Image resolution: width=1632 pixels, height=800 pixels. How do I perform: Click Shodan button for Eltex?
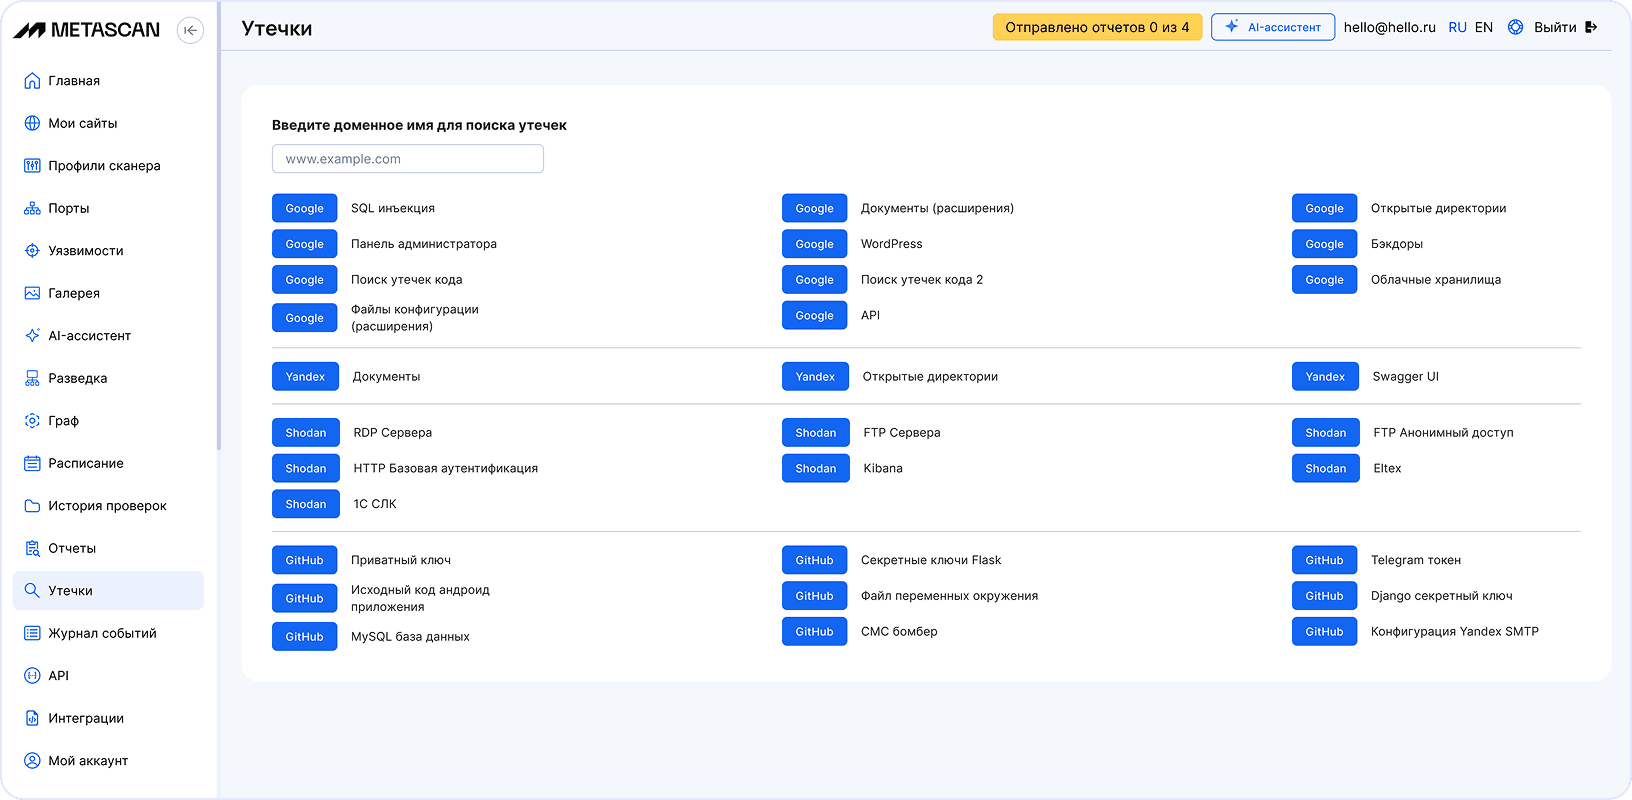click(1326, 468)
